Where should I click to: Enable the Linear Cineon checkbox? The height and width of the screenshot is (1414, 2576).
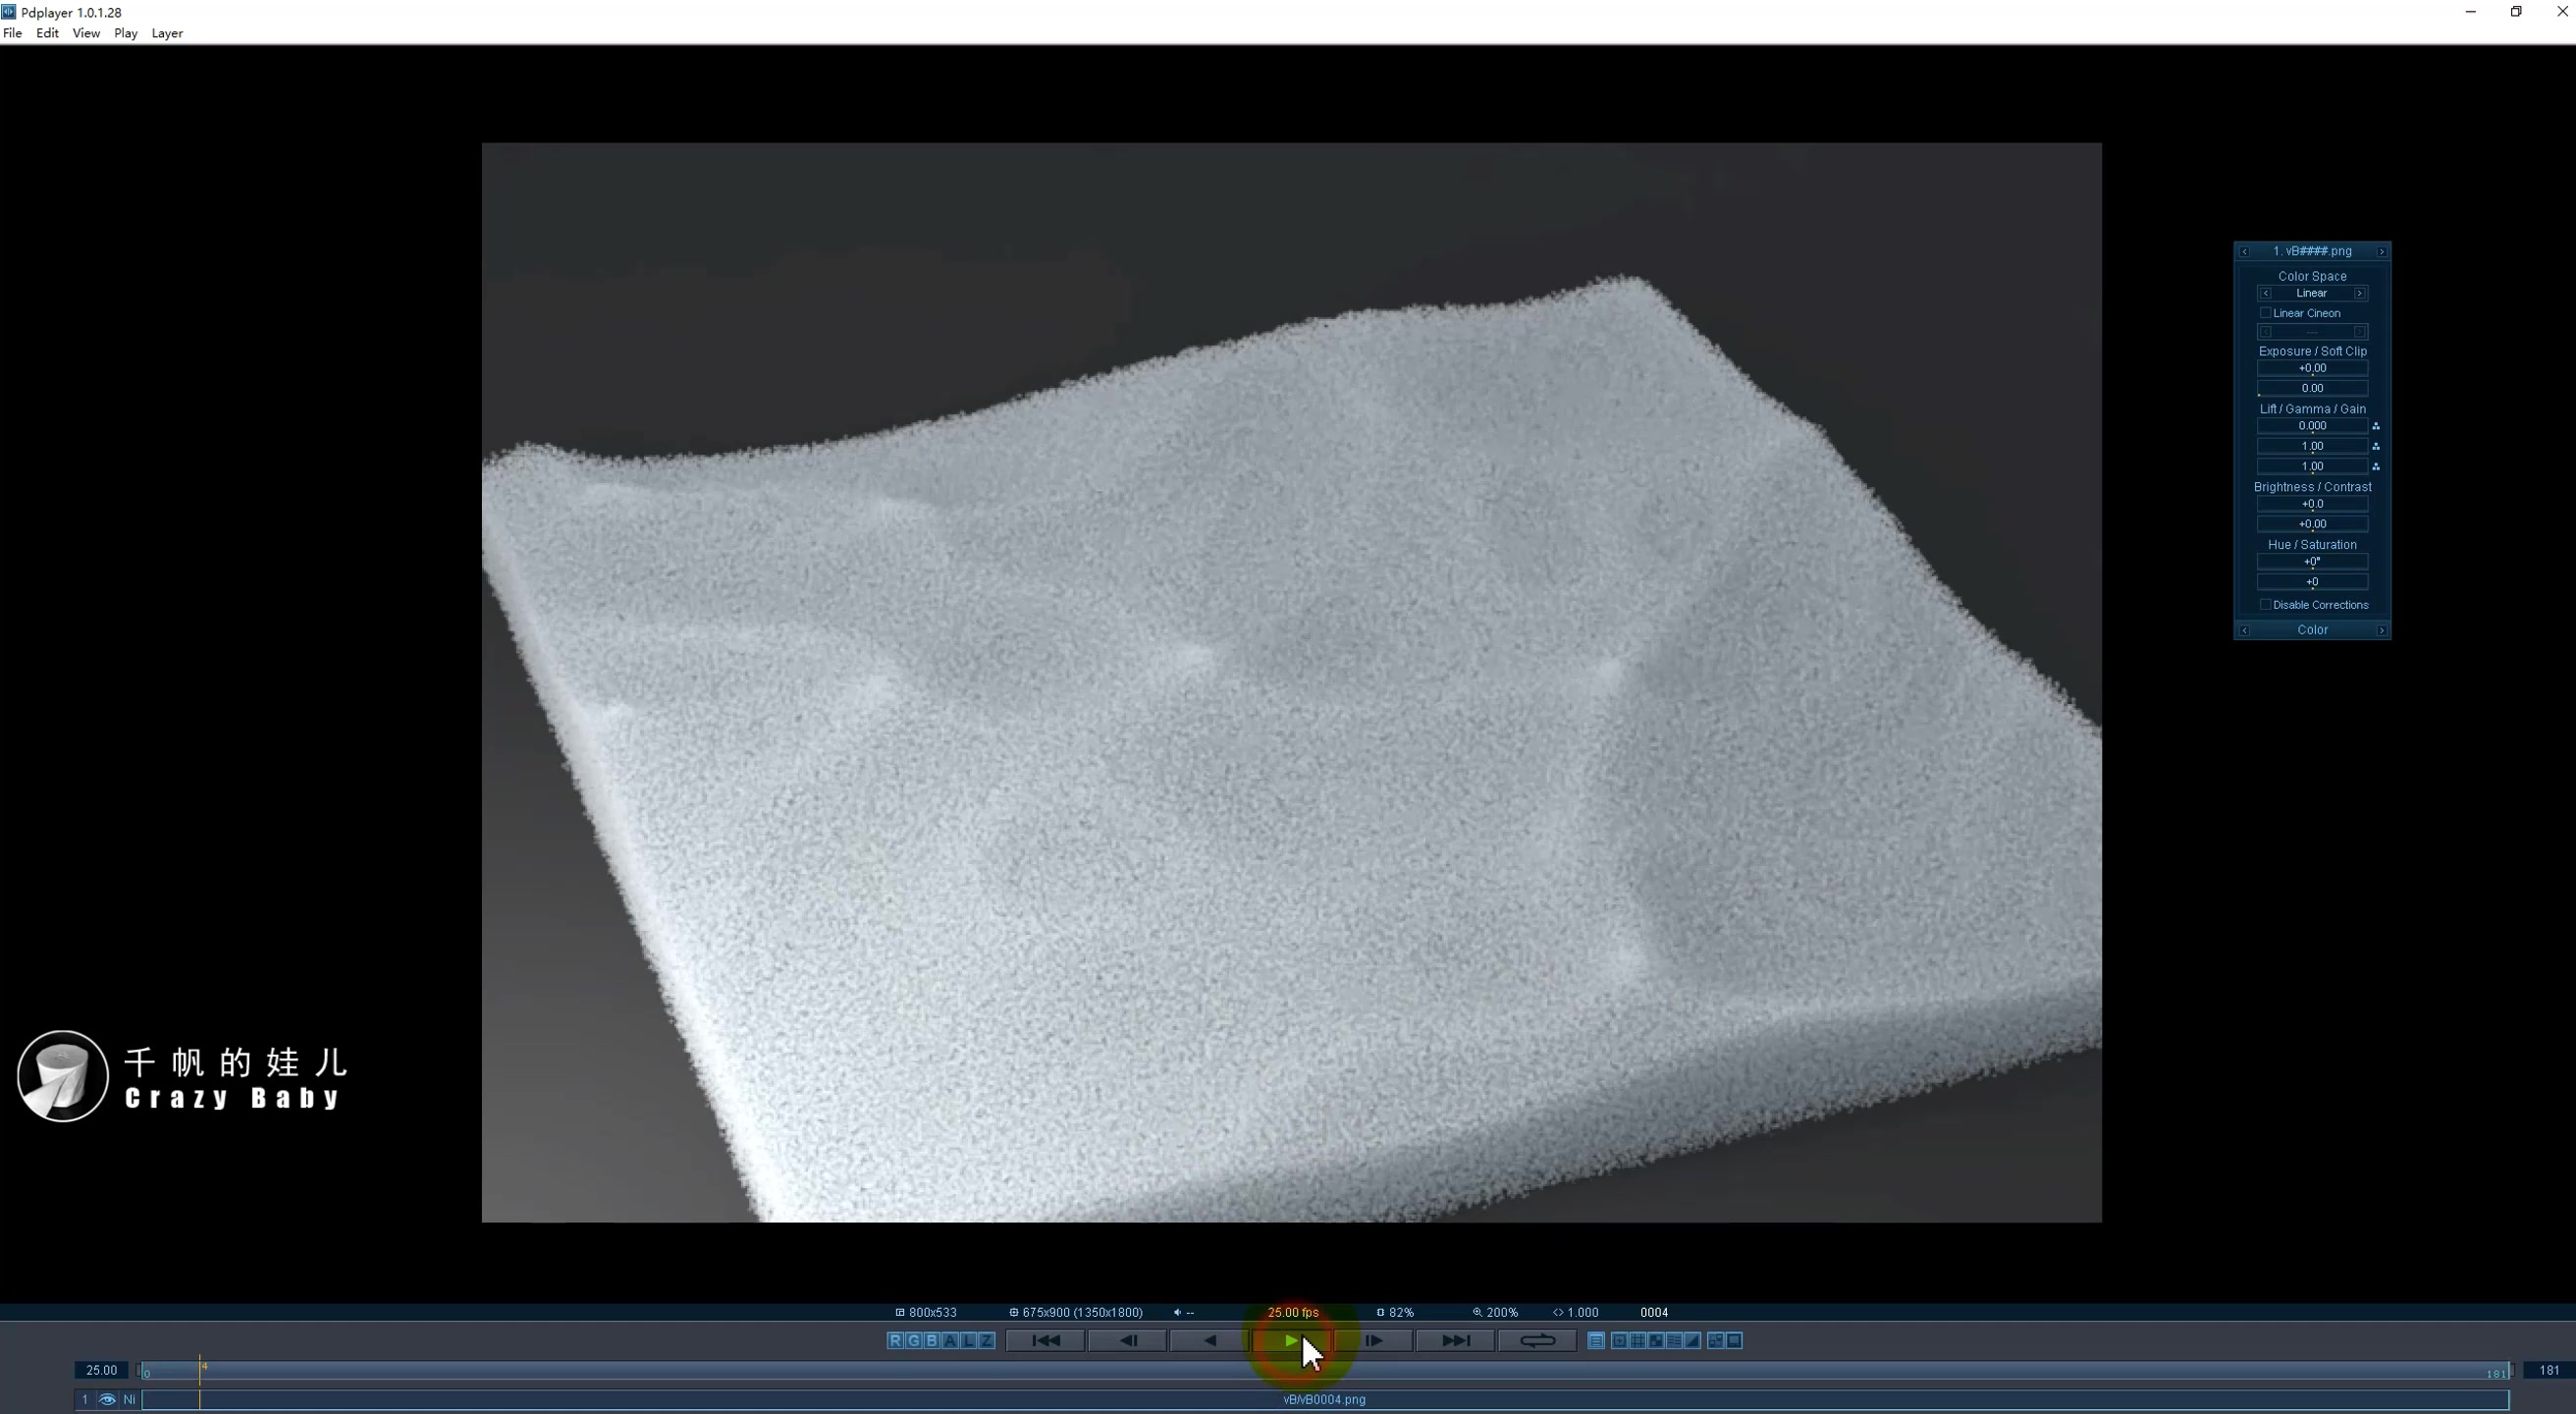(2266, 313)
